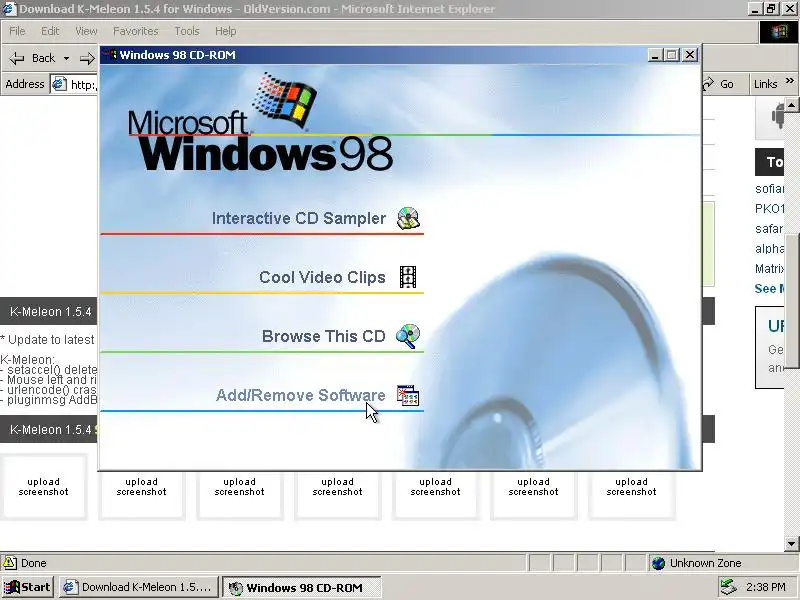Viewport: 800px width, 600px height.
Task: Open Add/Remove Software
Action: [x=301, y=395]
